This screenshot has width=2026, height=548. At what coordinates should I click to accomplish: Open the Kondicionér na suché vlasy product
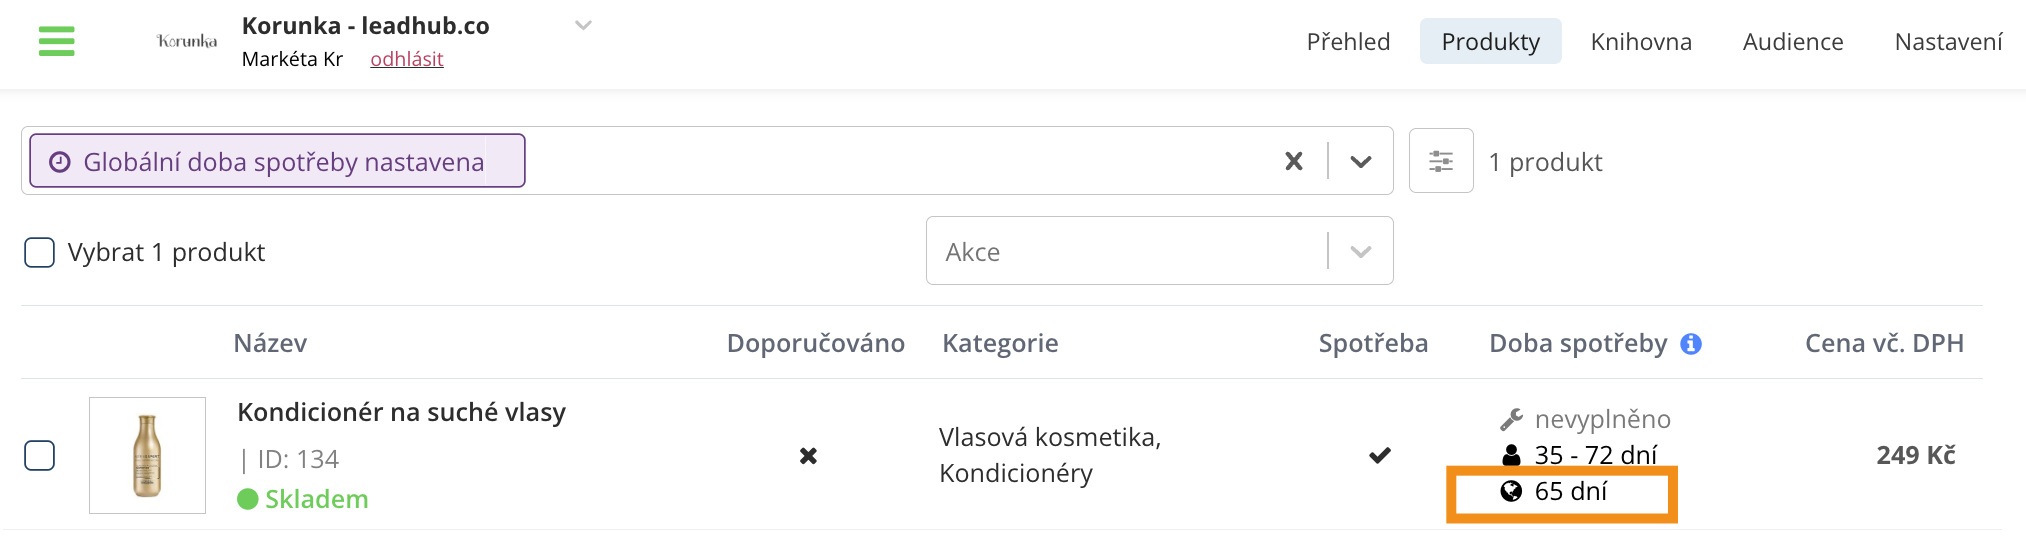pos(401,412)
